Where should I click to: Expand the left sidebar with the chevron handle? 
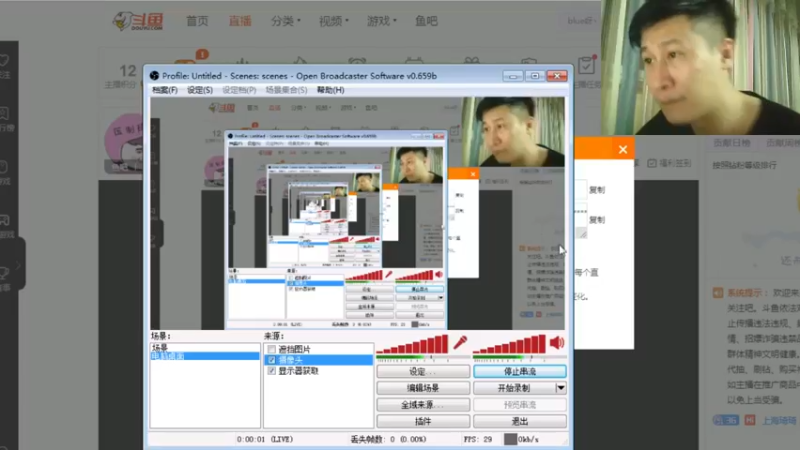tap(18, 265)
